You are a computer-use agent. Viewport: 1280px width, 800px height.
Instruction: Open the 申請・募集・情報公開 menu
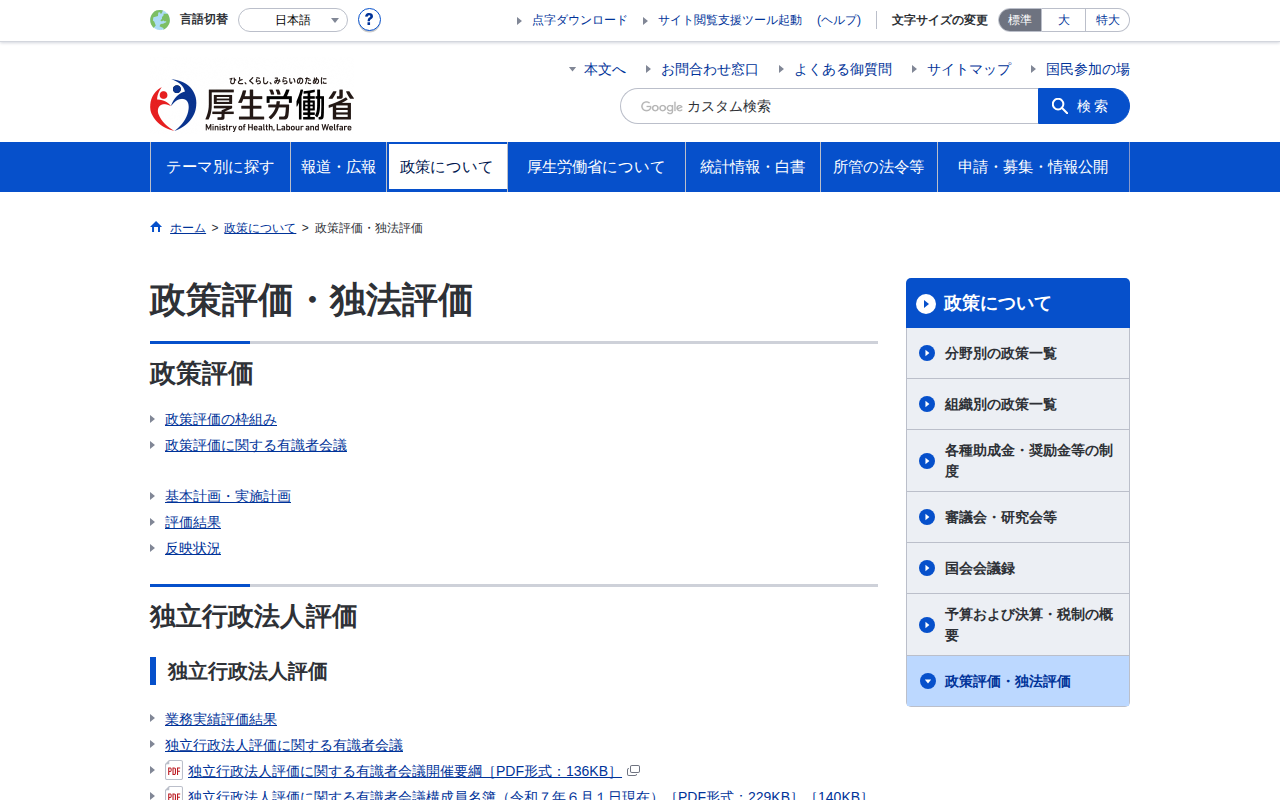(x=1033, y=167)
